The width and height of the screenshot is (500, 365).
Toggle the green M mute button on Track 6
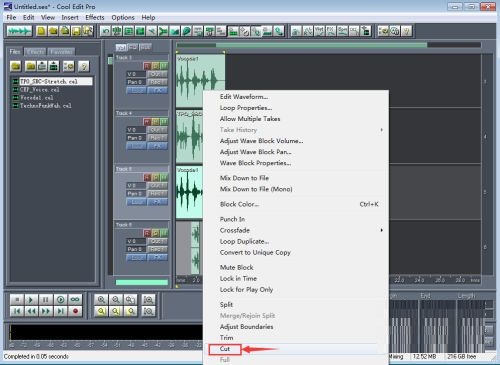[164, 233]
